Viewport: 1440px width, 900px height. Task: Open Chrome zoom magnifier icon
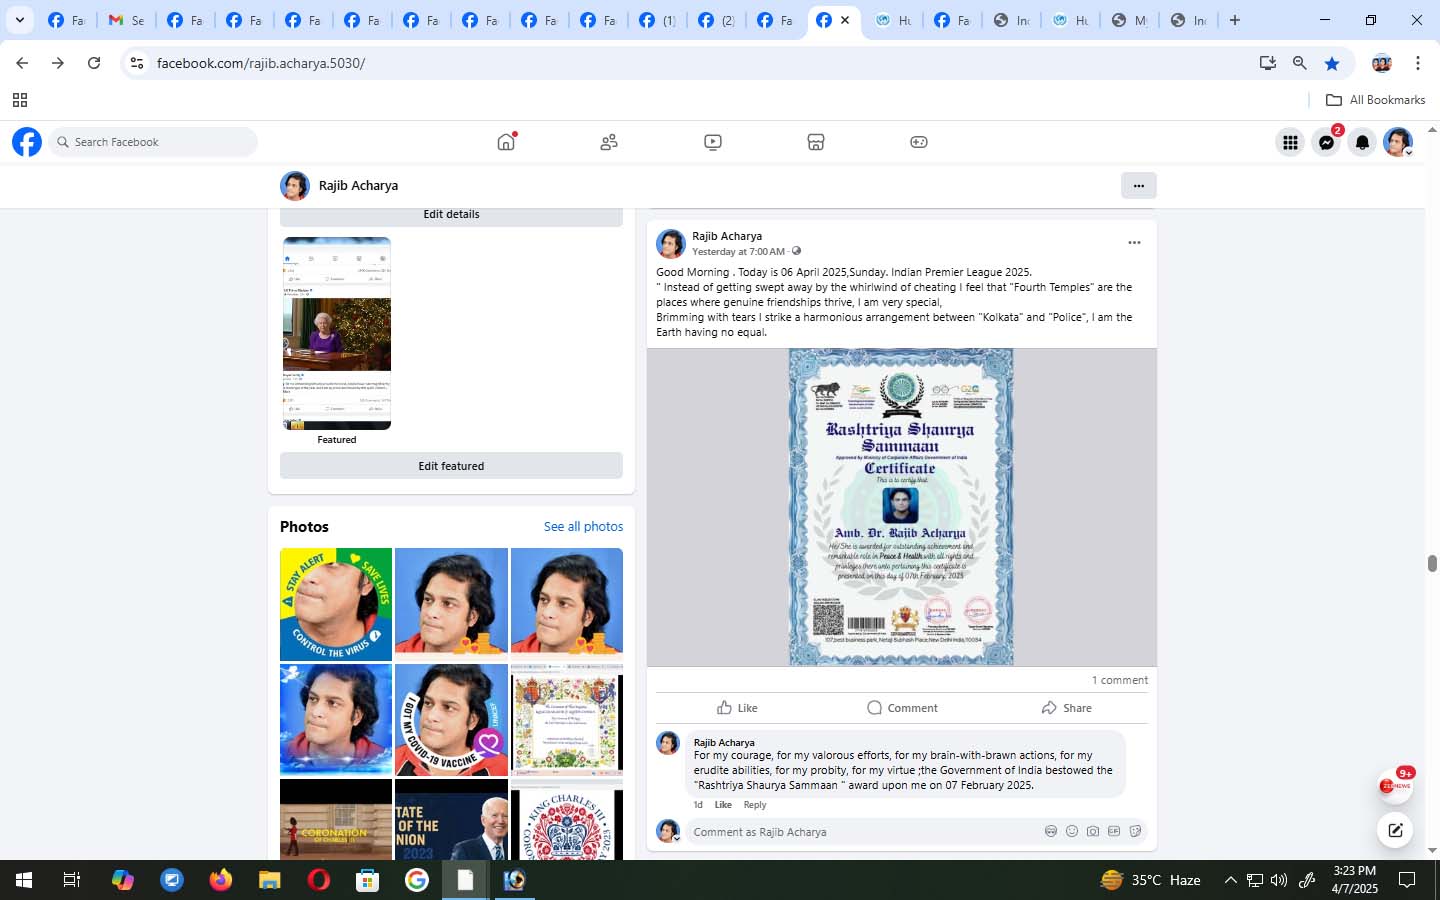coord(1300,63)
